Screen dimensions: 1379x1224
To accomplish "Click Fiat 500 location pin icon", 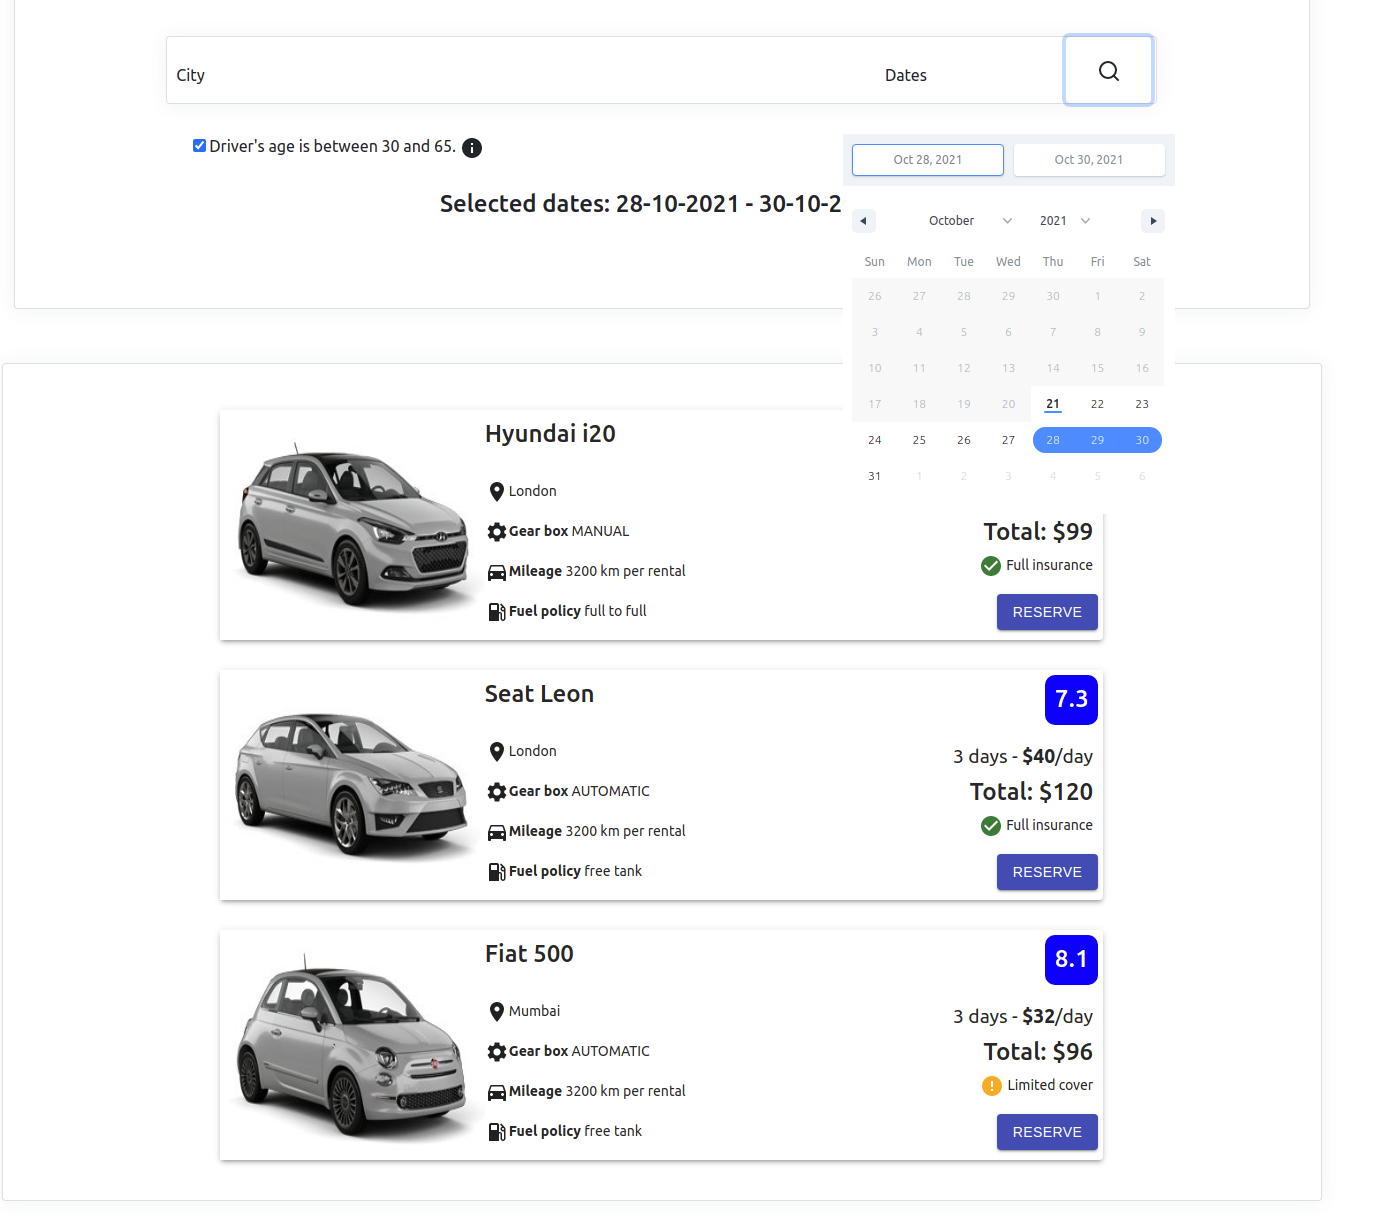I will (x=496, y=1012).
